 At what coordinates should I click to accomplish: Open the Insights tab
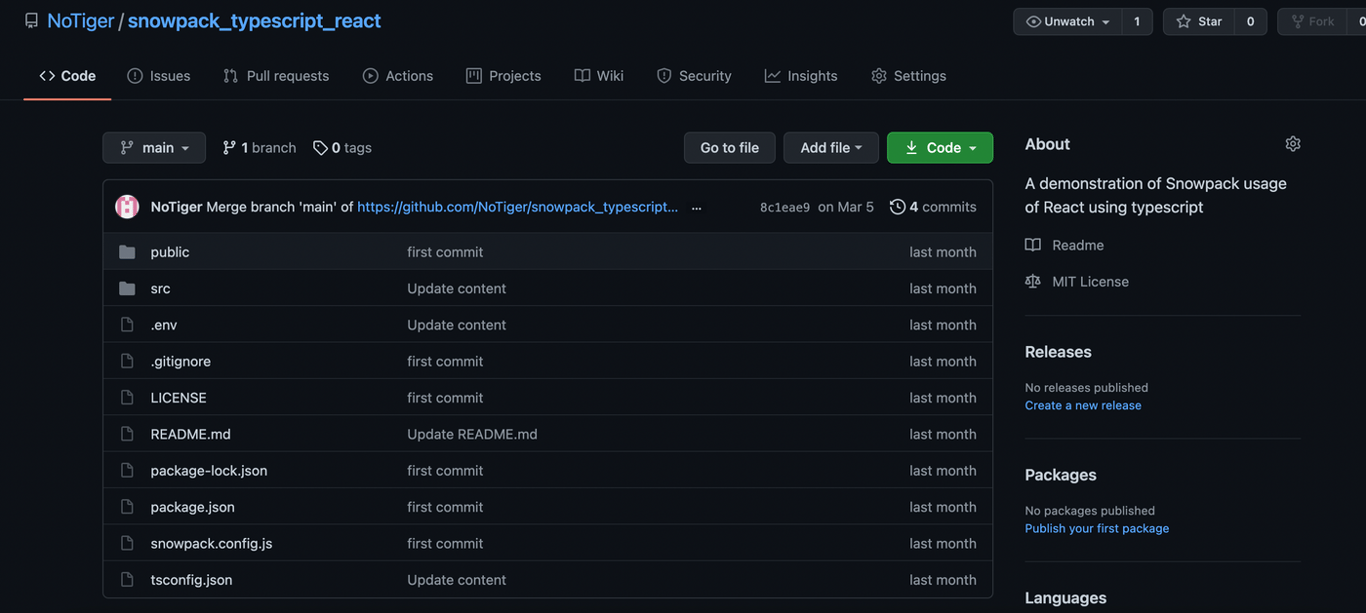[x=801, y=76]
